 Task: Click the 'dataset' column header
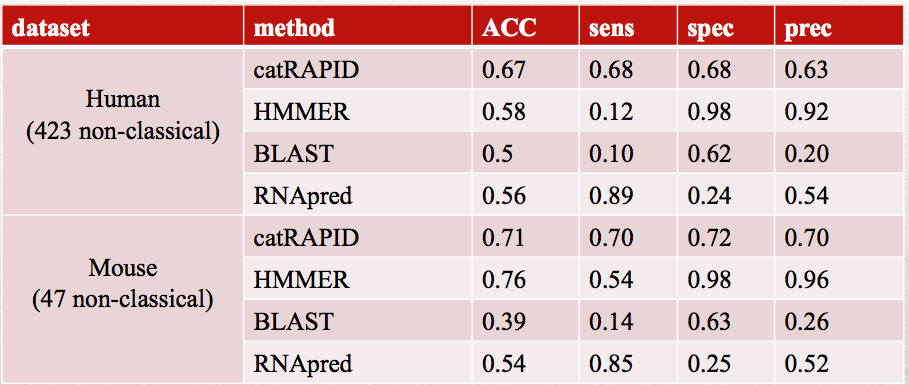coord(122,26)
